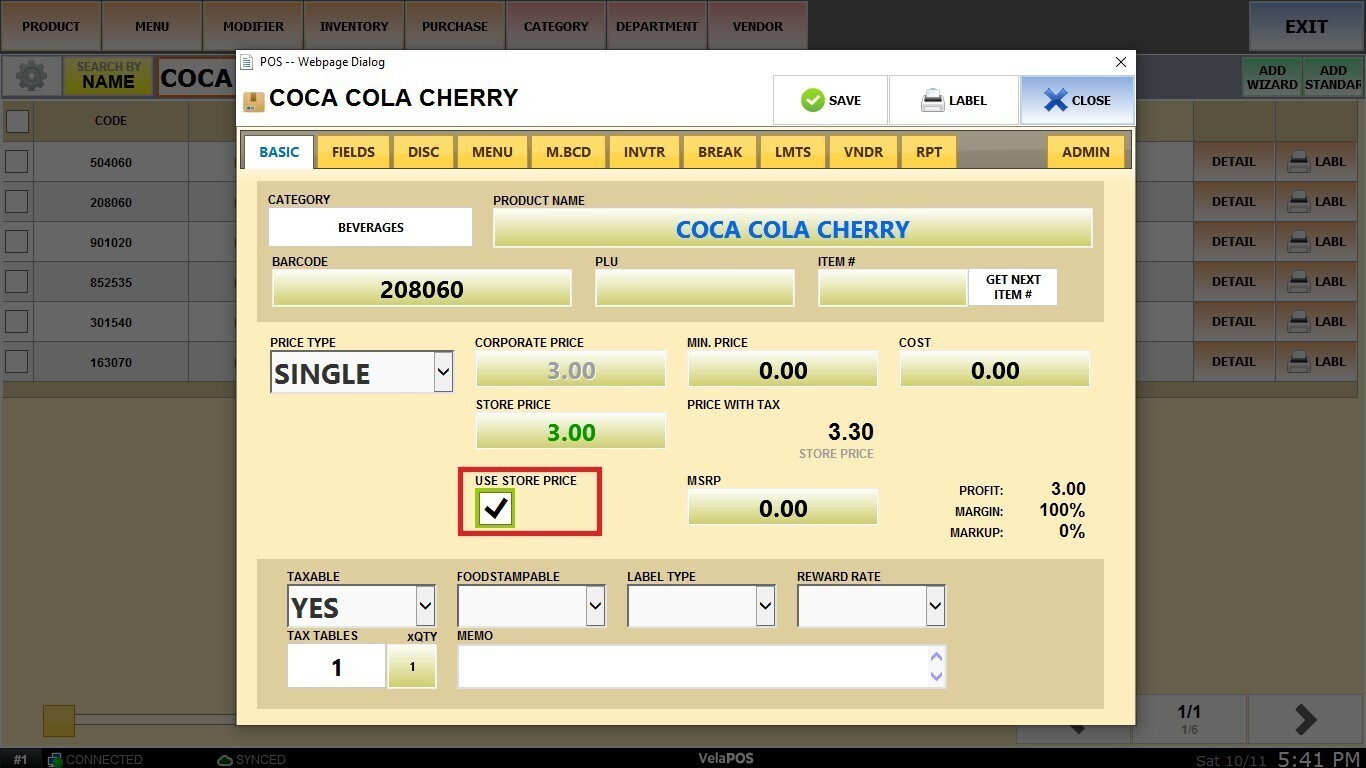
Task: Open the Reward Rate dropdown
Action: (x=871, y=606)
